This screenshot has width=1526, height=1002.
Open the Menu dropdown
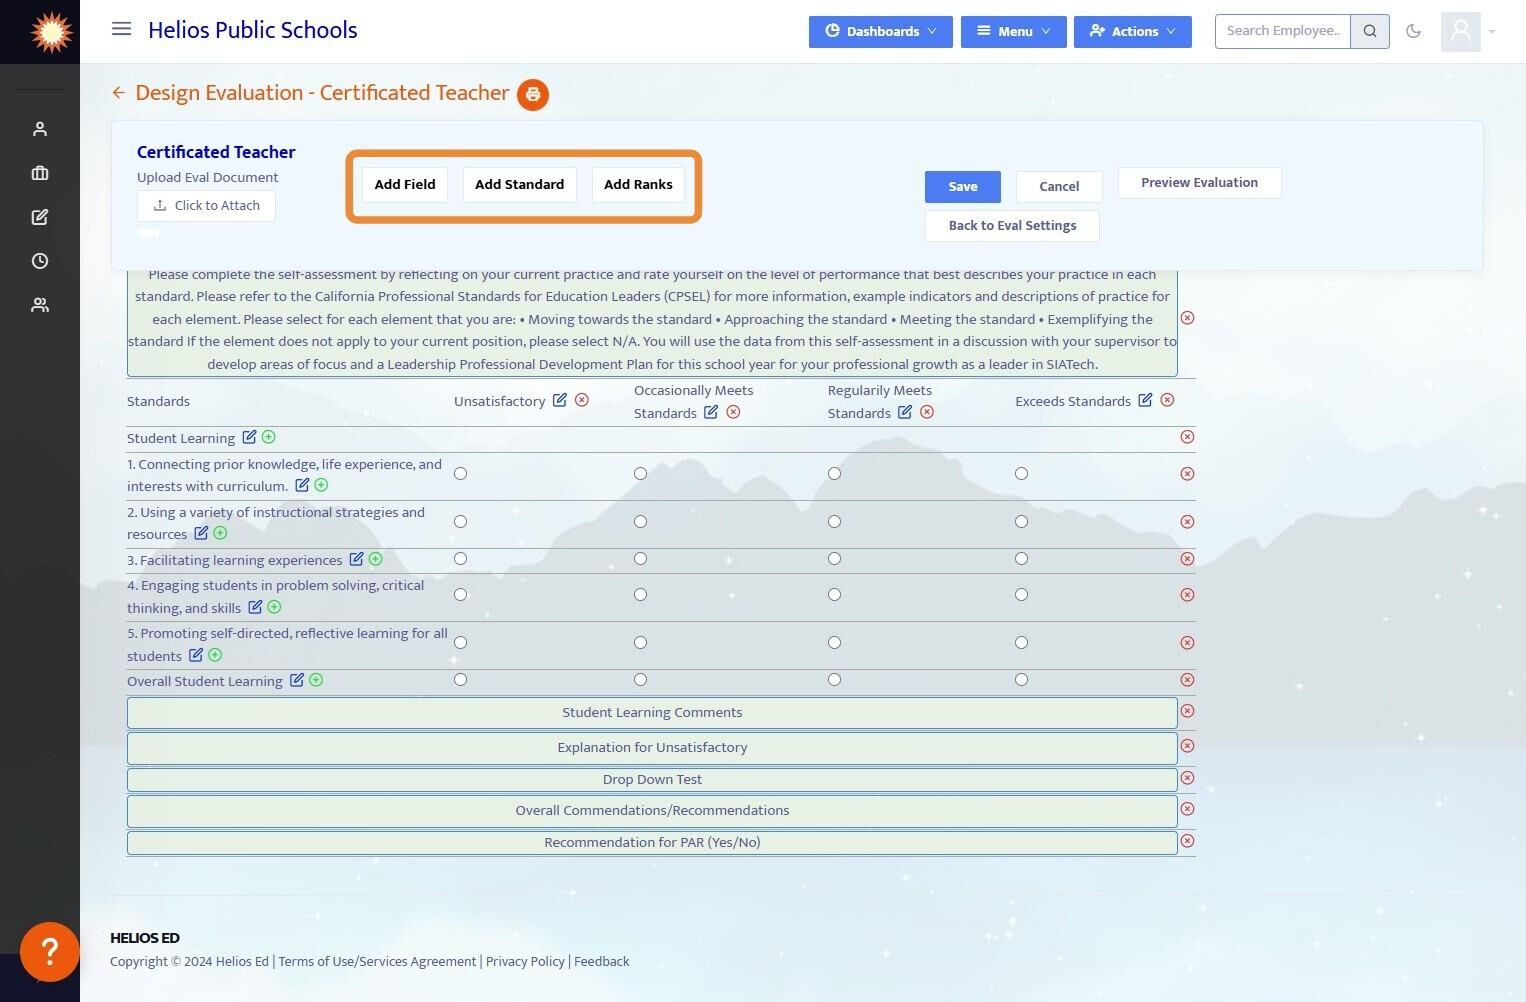tap(1013, 31)
